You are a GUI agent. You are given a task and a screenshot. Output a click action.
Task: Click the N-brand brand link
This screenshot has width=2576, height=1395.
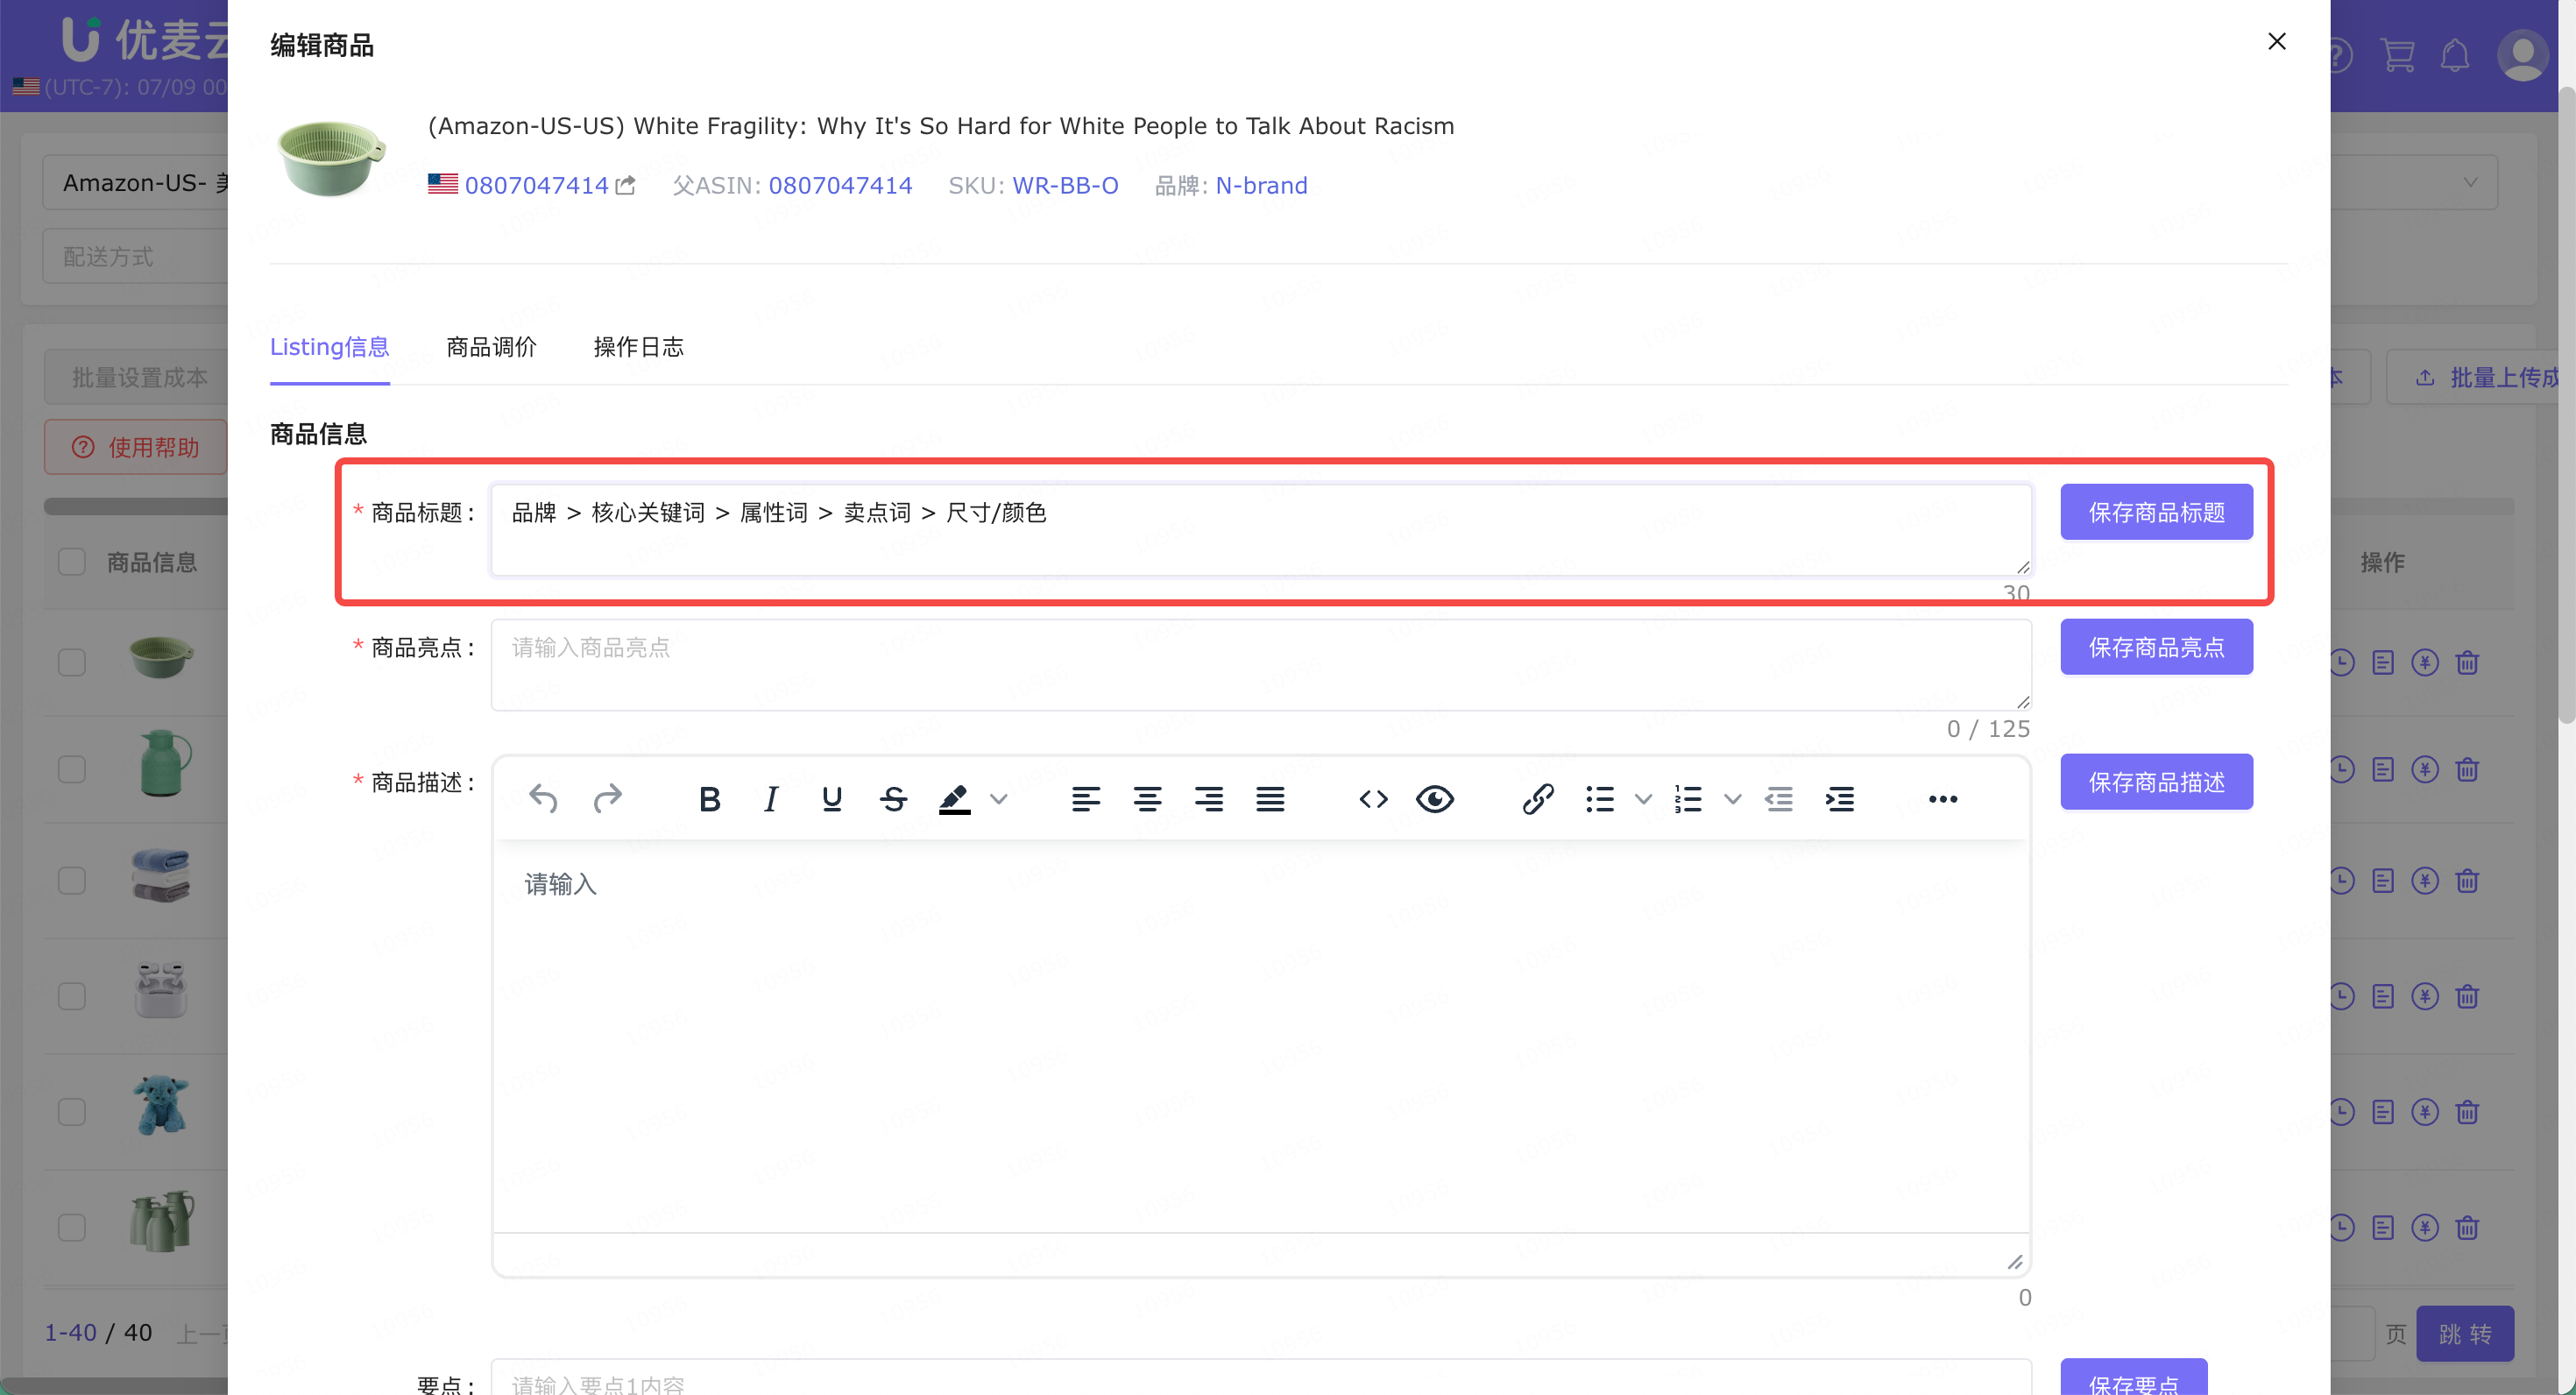[x=1261, y=185]
